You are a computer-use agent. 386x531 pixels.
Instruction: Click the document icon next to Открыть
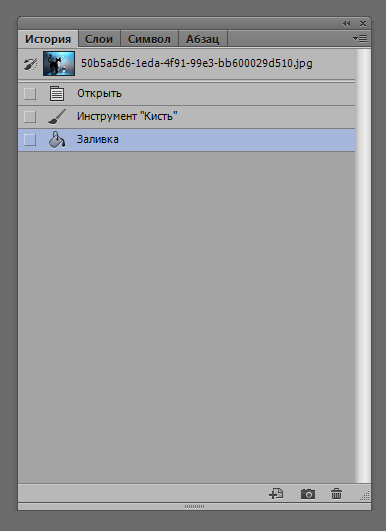(x=57, y=93)
